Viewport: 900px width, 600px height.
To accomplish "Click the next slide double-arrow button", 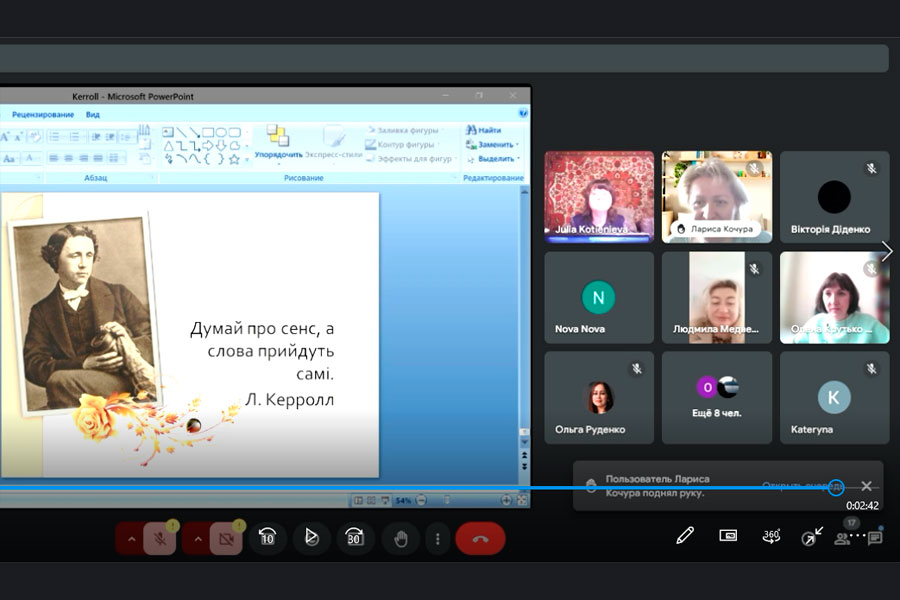I will tap(524, 467).
